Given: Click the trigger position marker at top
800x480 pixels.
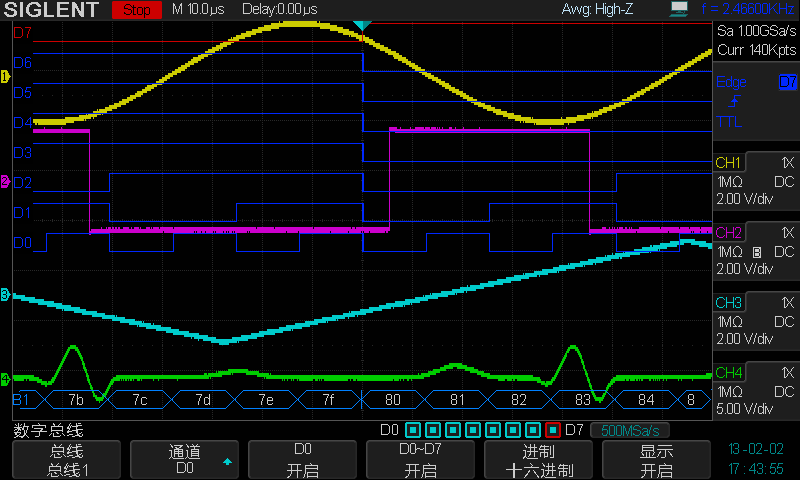Looking at the screenshot, I should click(363, 25).
